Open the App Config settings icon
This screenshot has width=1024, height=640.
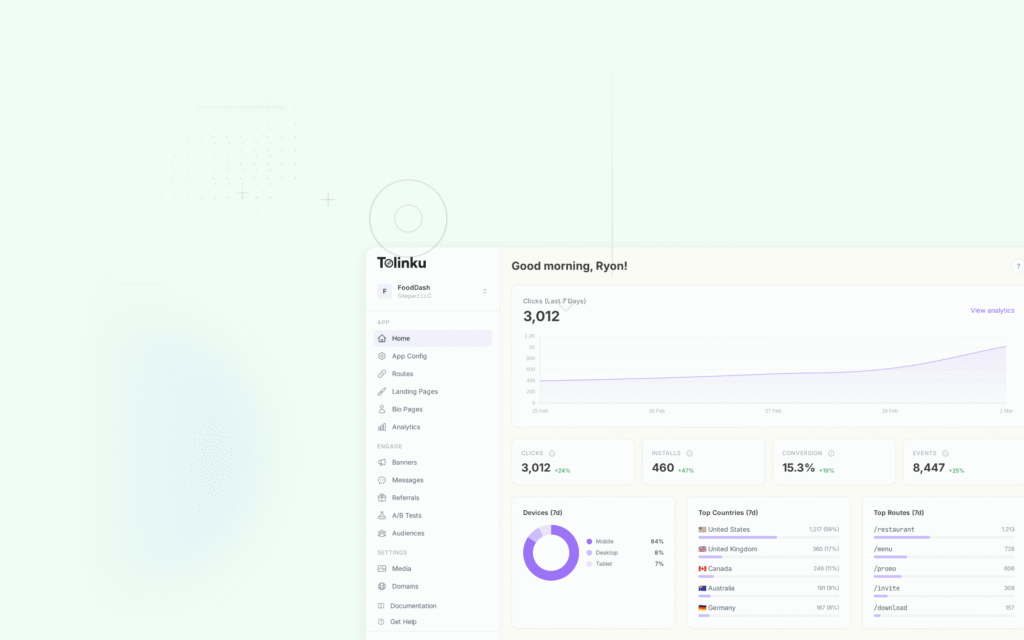[382, 356]
